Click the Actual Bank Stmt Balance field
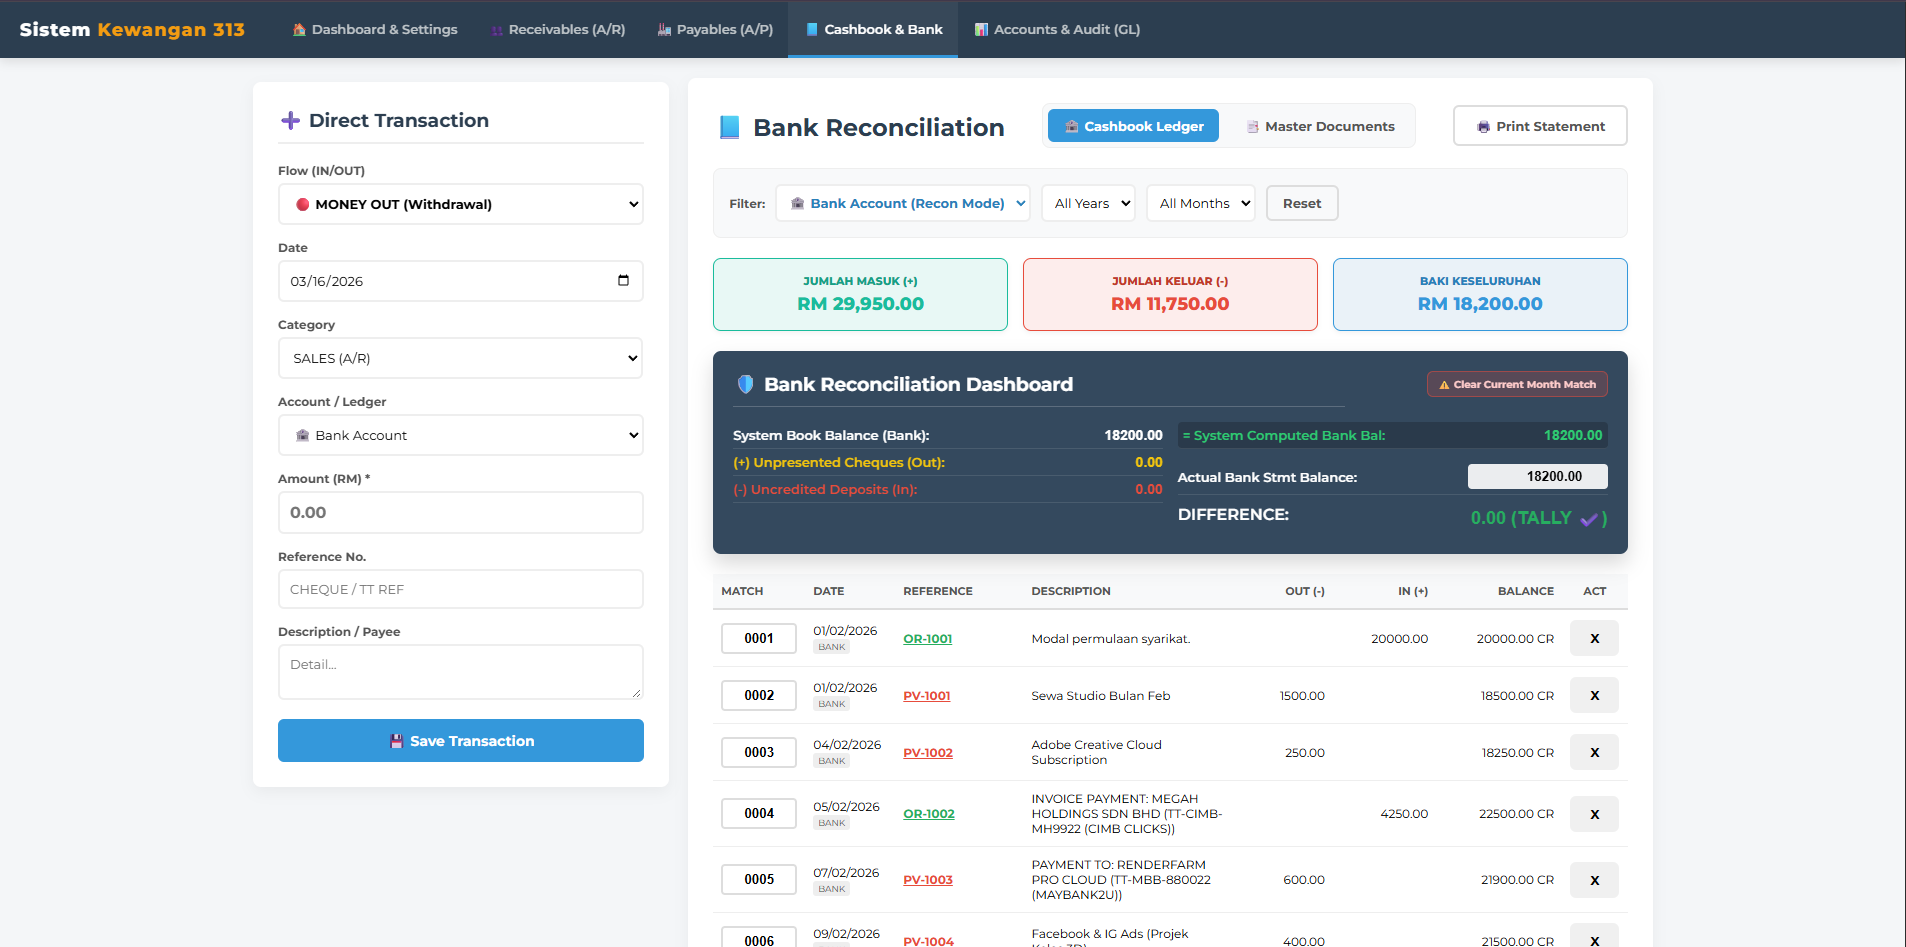1906x947 pixels. 1537,477
